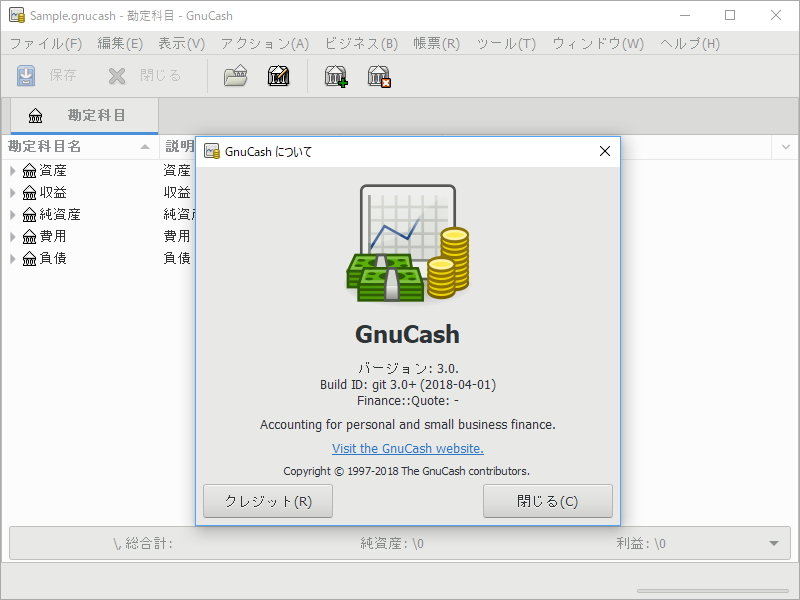Open the column selector arrow at right
Image resolution: width=800 pixels, height=600 pixels.
(x=784, y=147)
